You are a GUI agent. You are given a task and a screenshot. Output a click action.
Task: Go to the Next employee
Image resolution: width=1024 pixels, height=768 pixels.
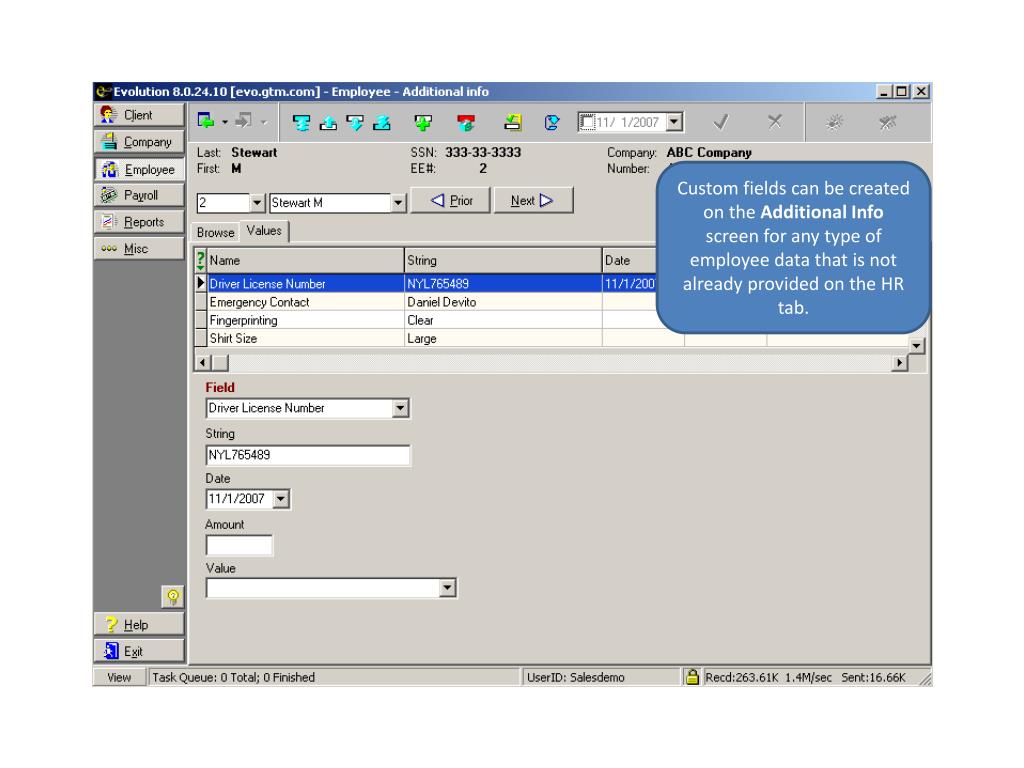(533, 200)
